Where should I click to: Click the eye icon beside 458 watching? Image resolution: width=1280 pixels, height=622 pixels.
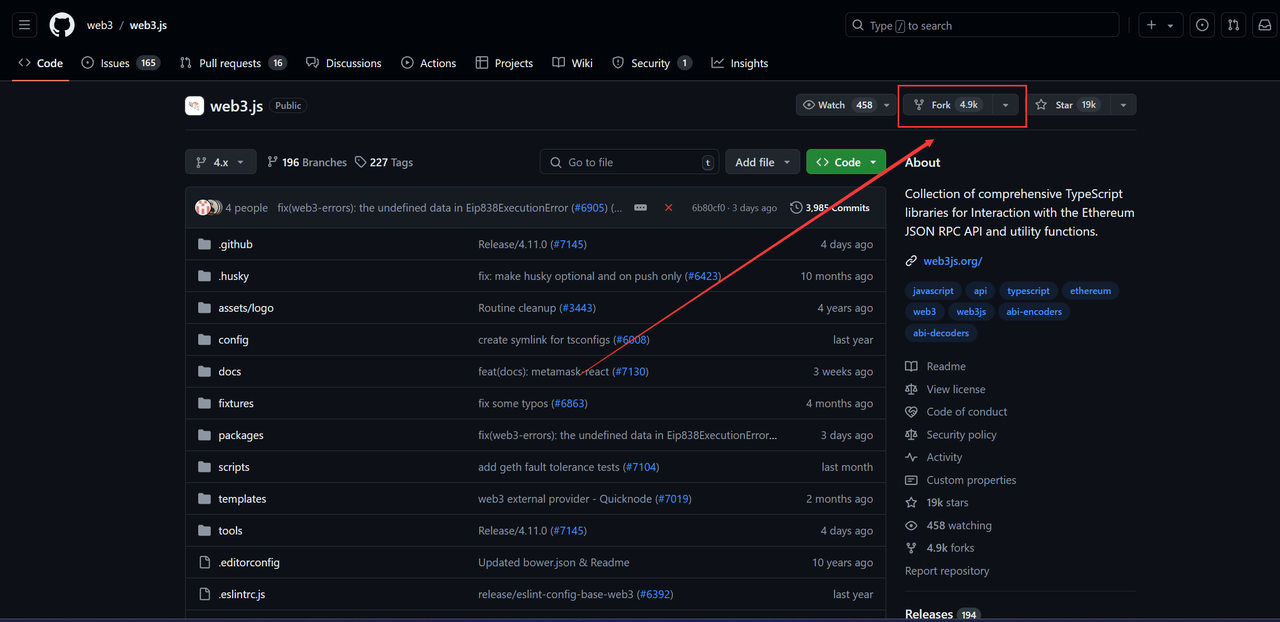click(911, 525)
